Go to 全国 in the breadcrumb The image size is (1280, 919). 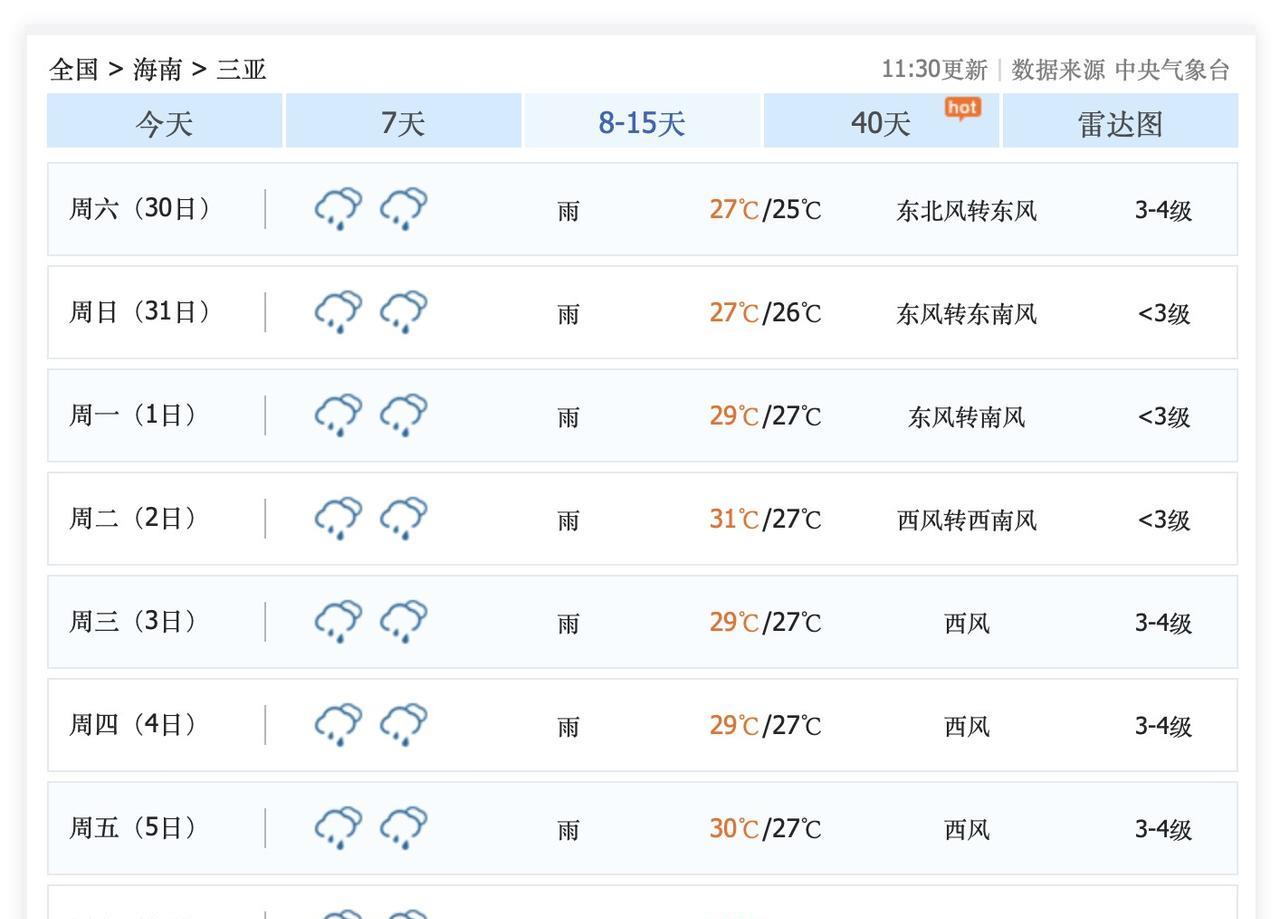pos(74,70)
